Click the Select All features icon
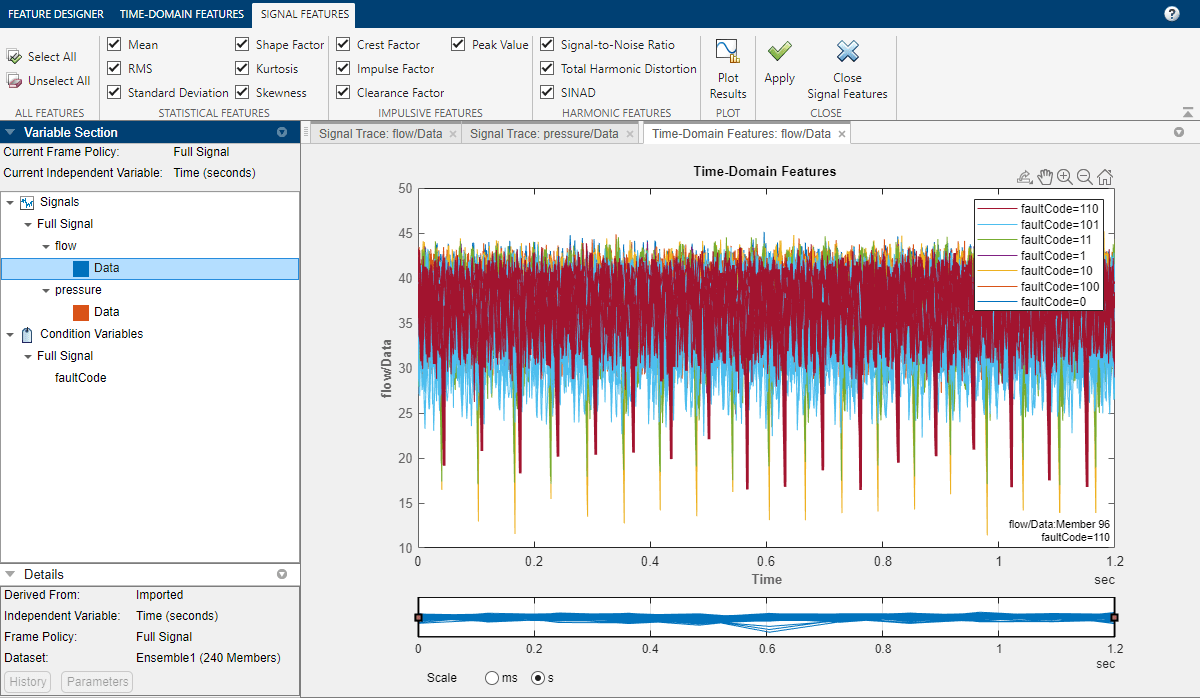Screen dimensions: 1200x698 (x=15, y=57)
